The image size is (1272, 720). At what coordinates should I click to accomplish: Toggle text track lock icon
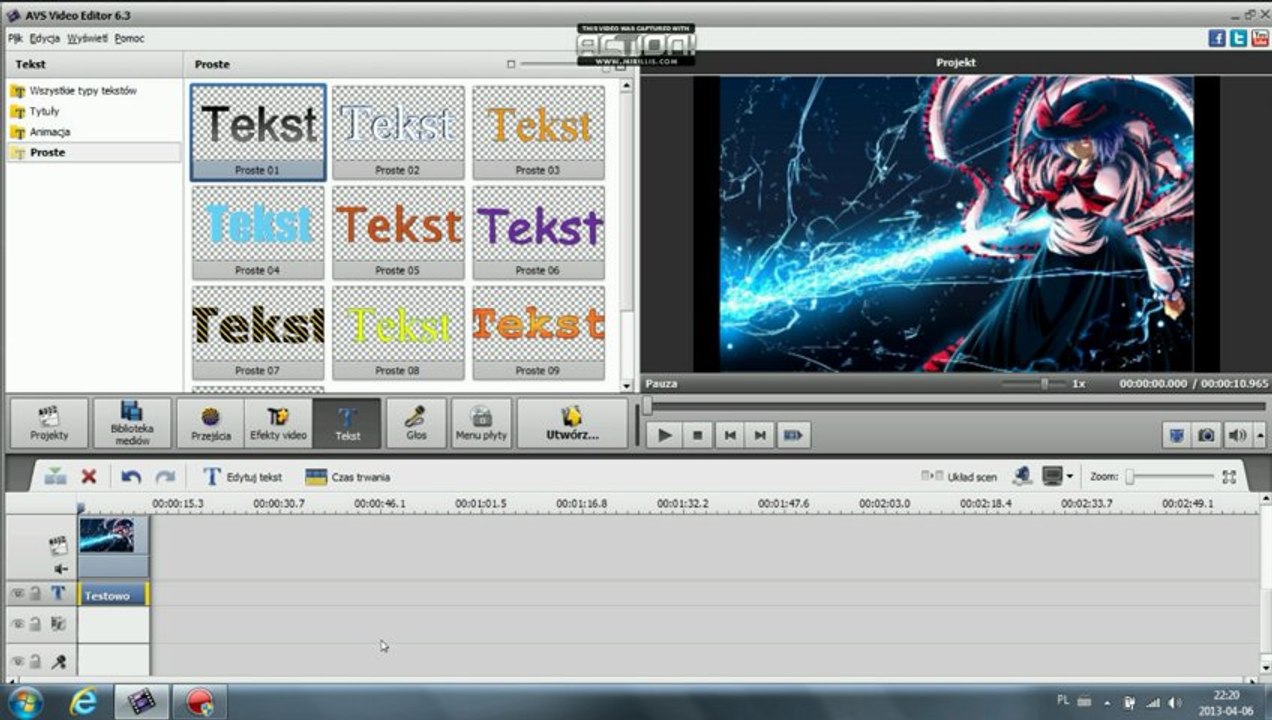[x=34, y=593]
